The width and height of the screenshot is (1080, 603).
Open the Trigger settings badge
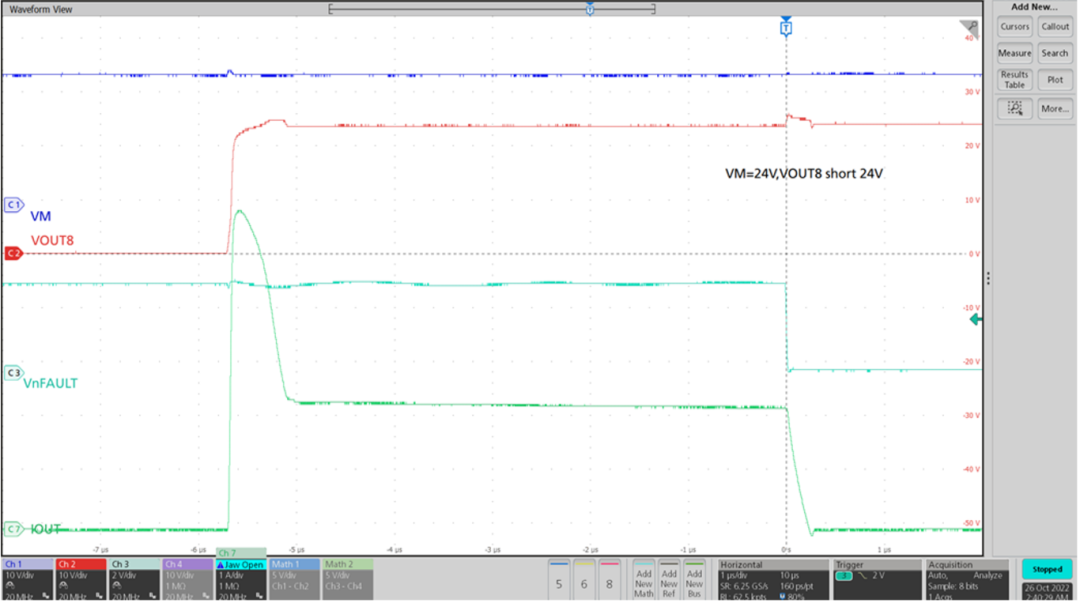click(877, 580)
